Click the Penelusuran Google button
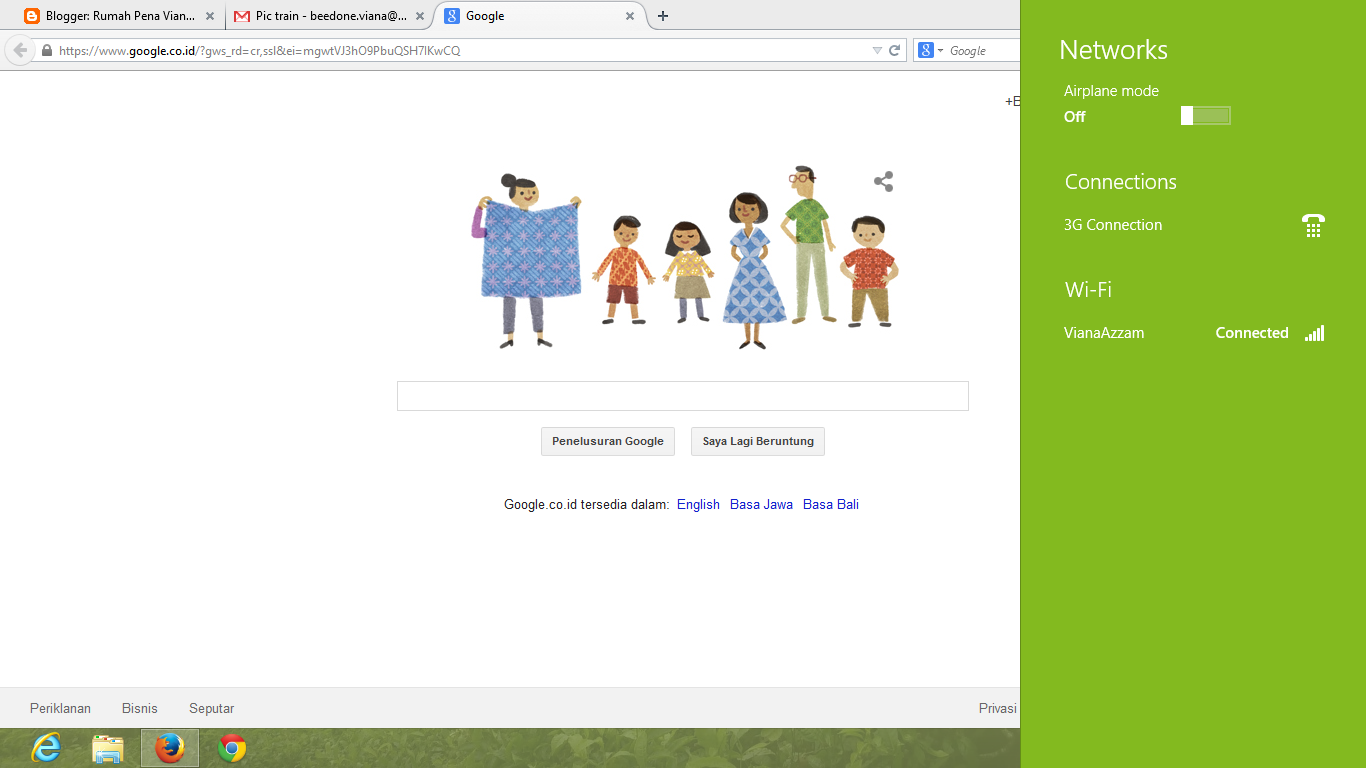Viewport: 1366px width, 768px height. coord(608,441)
